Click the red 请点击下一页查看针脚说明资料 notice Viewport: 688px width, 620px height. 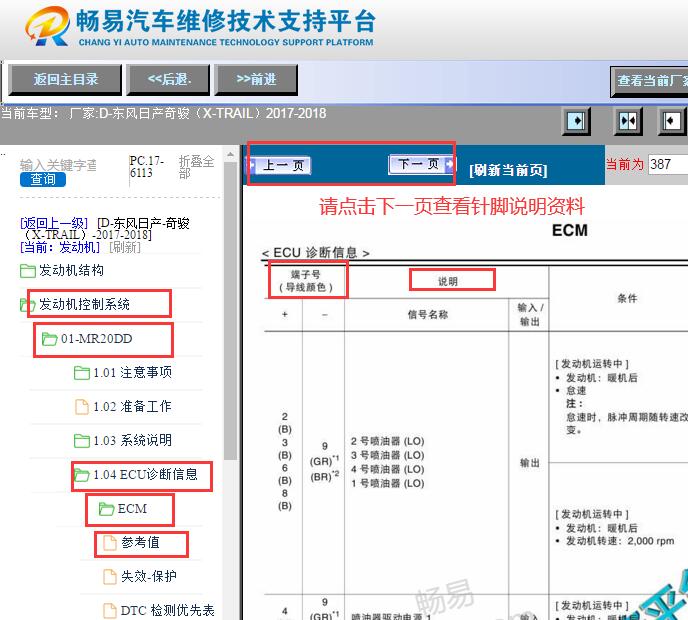(x=452, y=206)
